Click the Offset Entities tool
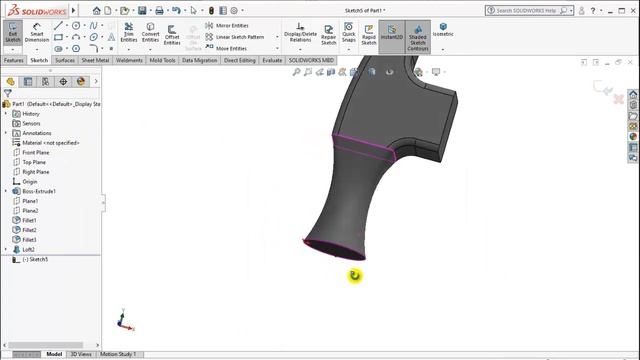This screenshot has width=640, height=360. coord(172,35)
